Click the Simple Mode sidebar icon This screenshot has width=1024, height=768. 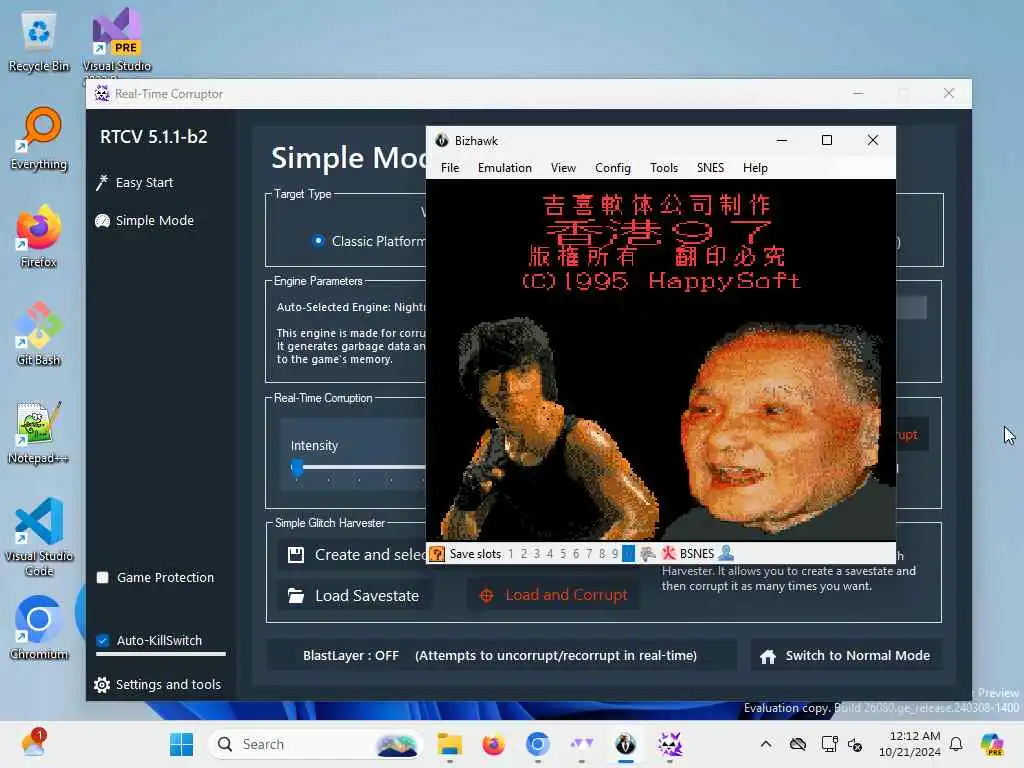(x=102, y=221)
